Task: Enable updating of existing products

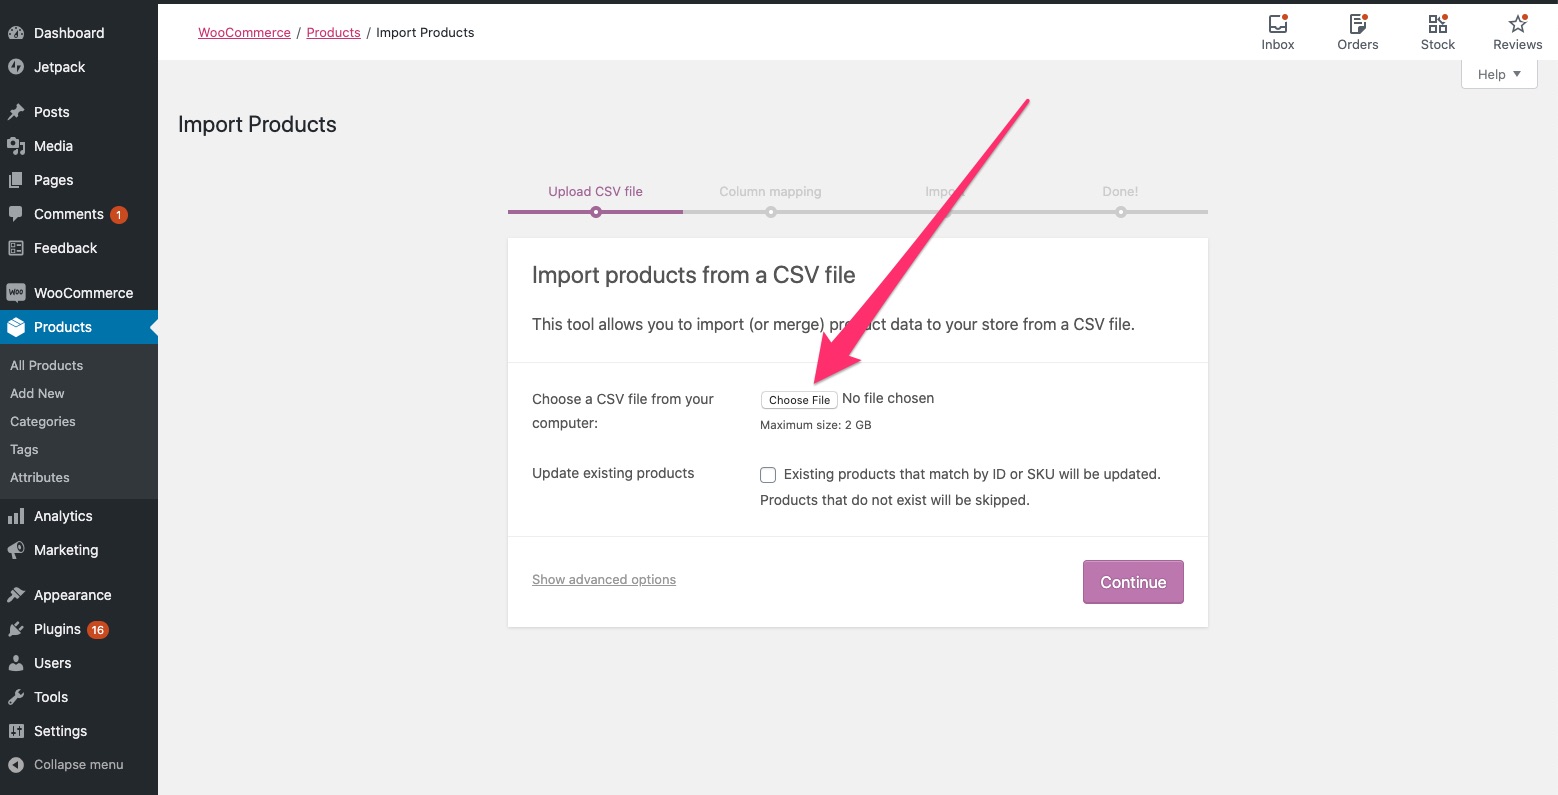Action: (767, 474)
